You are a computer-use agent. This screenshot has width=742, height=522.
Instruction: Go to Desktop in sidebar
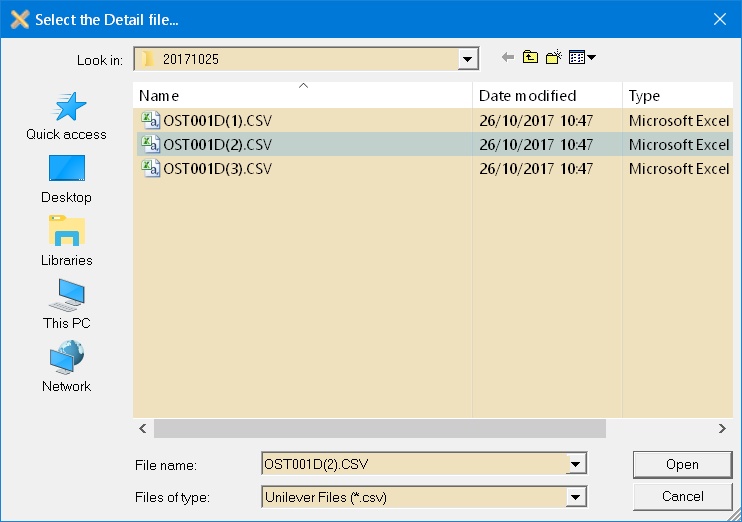(66, 179)
